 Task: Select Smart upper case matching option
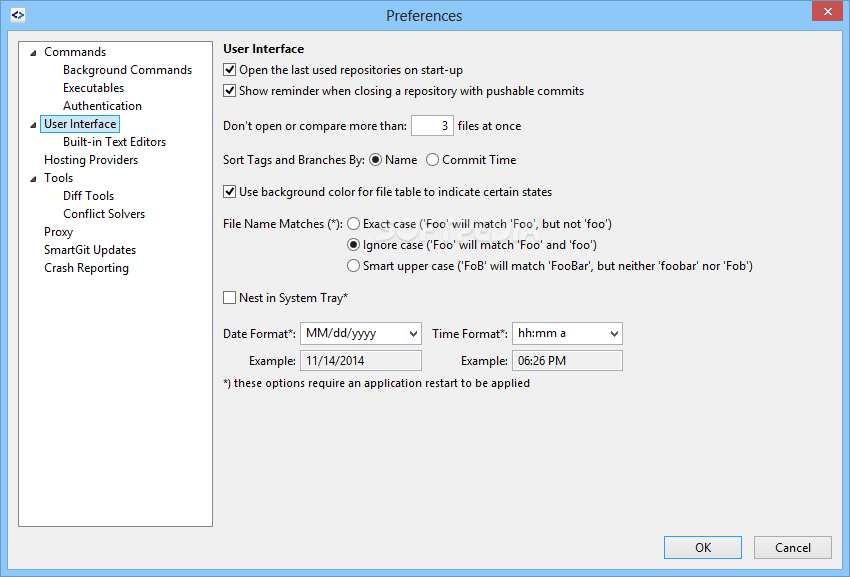pyautogui.click(x=353, y=266)
